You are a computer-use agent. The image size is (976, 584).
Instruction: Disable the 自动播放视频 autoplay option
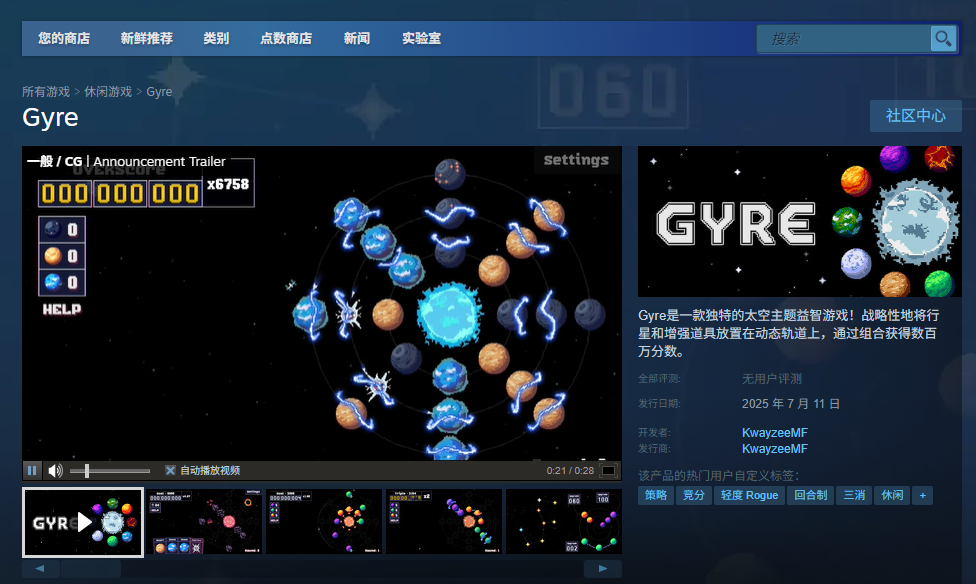170,469
